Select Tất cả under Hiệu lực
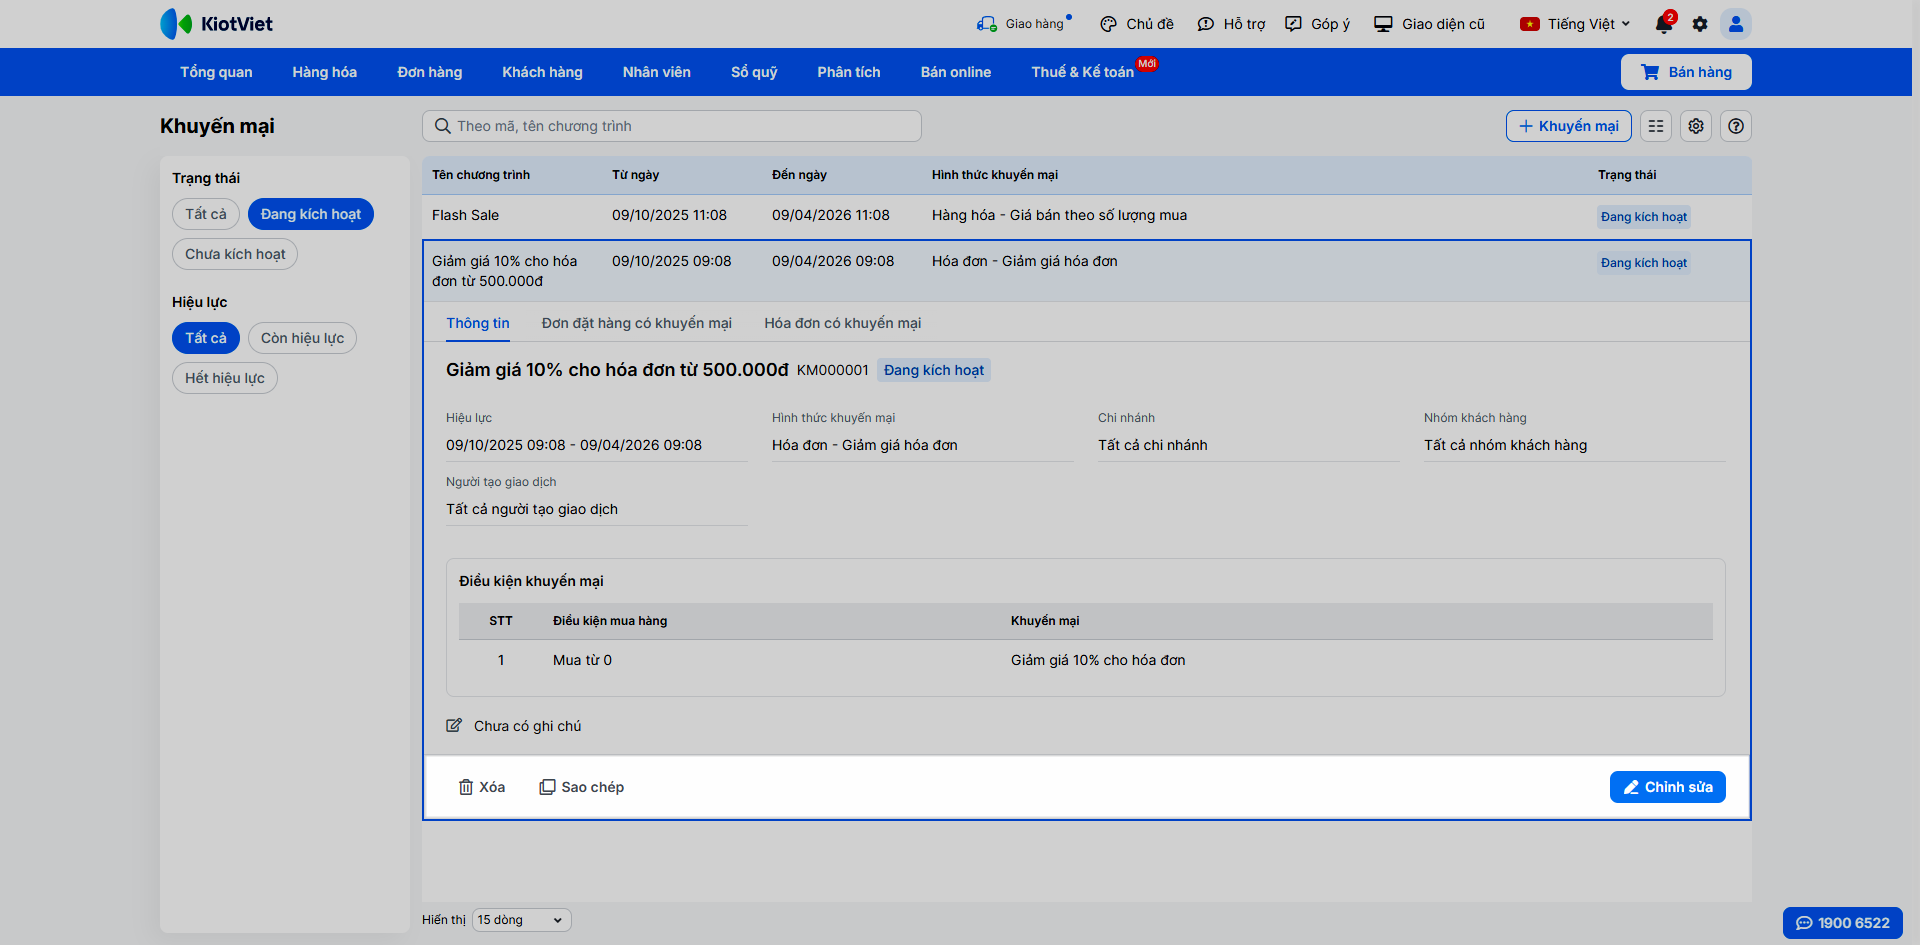The height and width of the screenshot is (945, 1920). tap(206, 338)
